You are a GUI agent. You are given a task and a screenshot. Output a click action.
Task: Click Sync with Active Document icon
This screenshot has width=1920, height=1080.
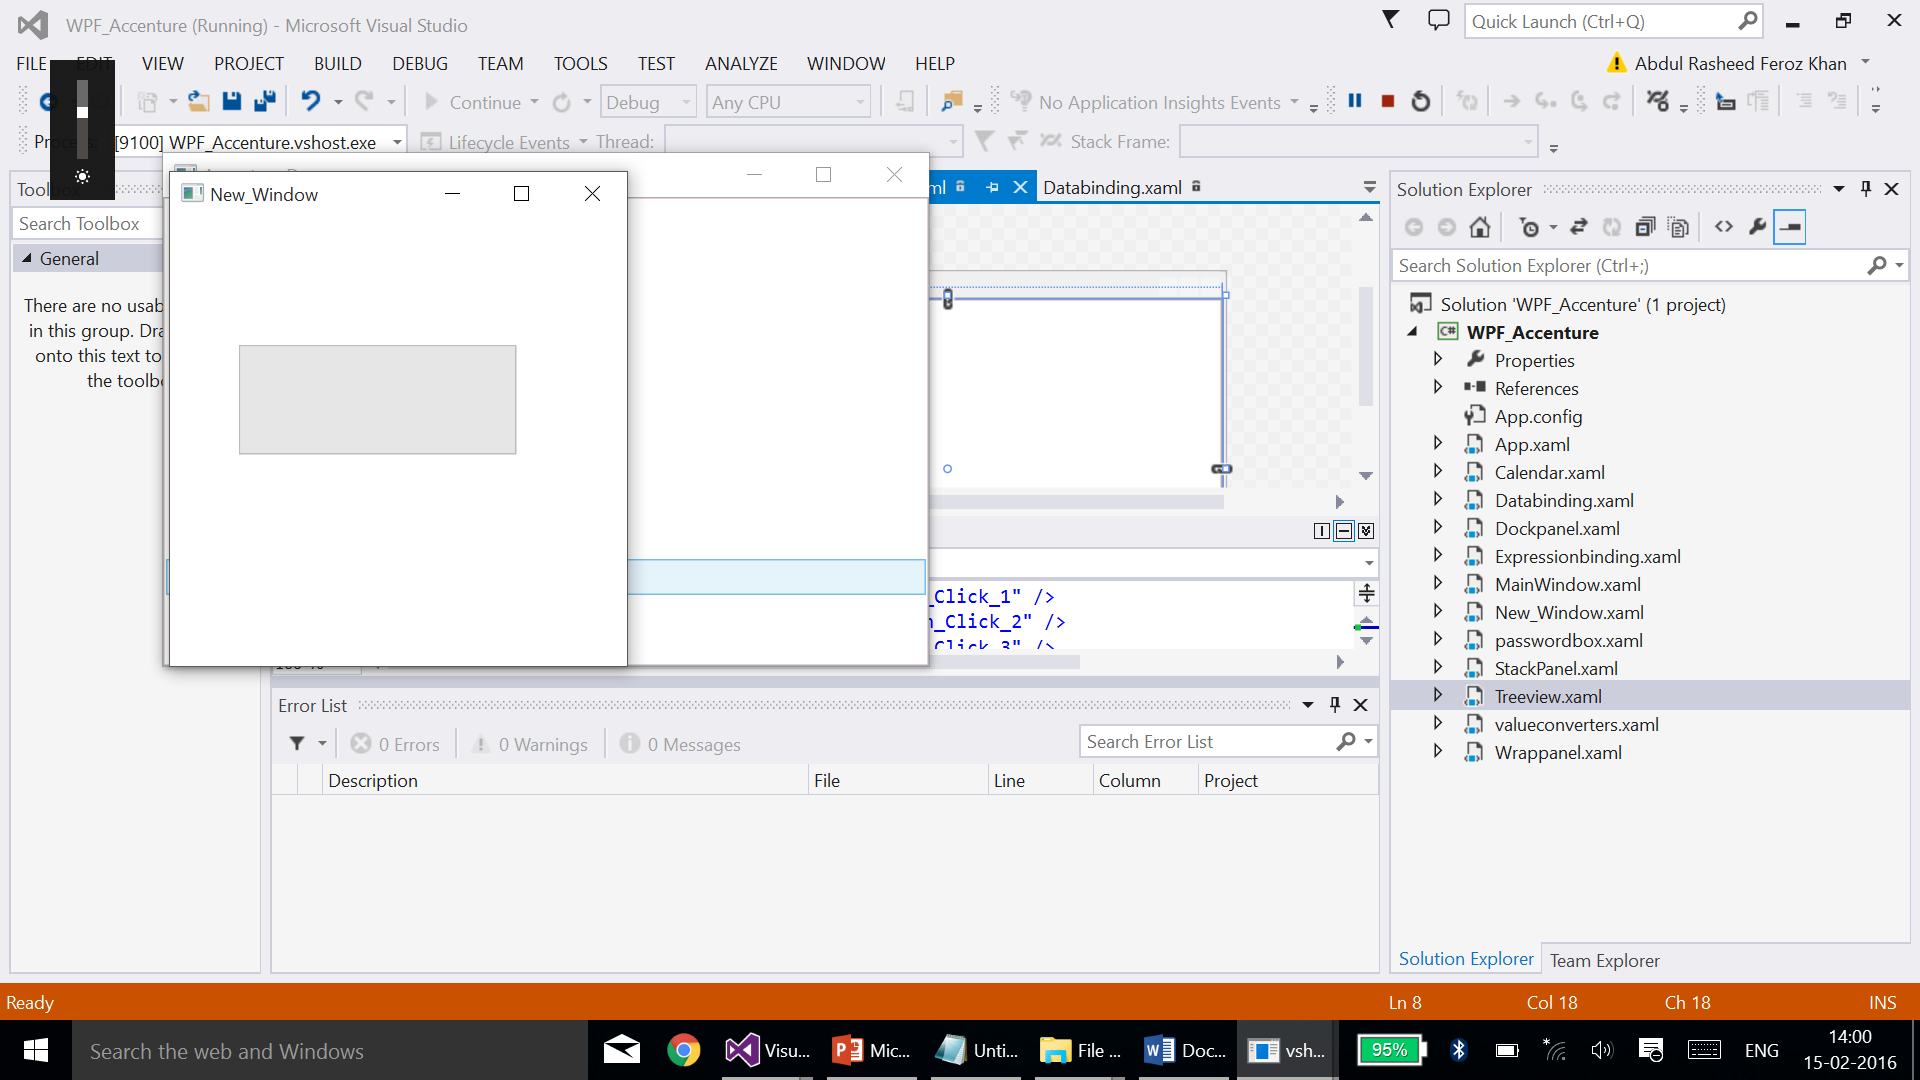(1579, 227)
